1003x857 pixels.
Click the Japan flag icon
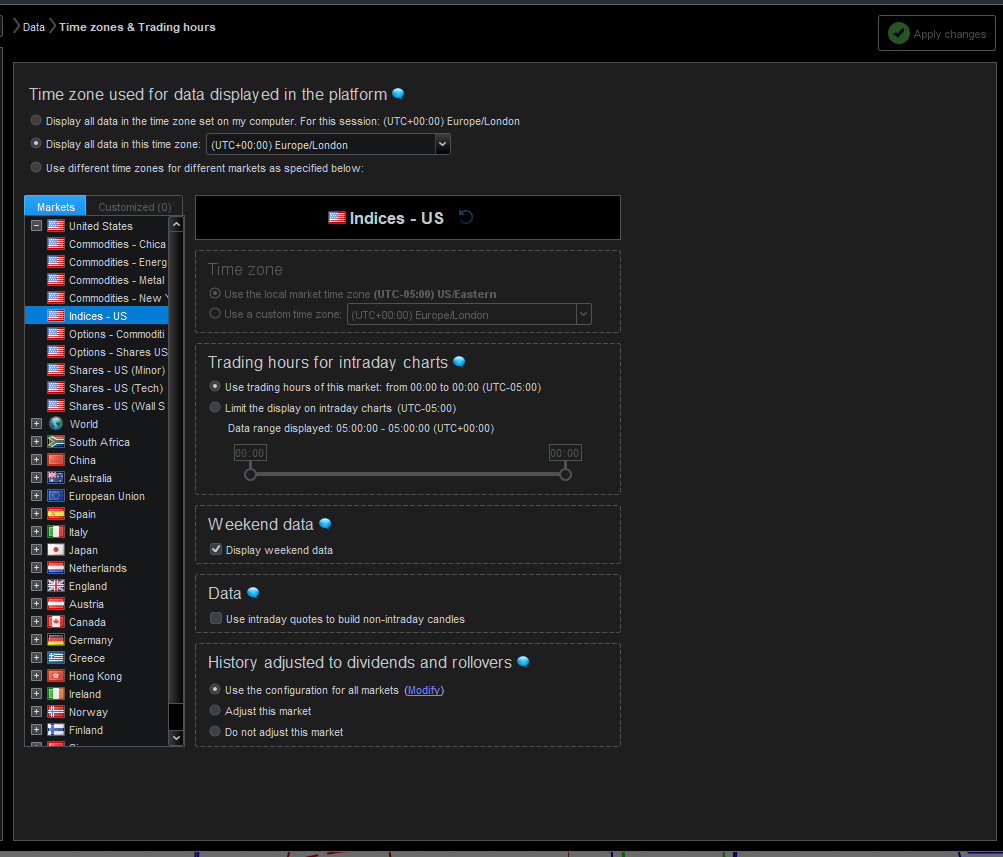[x=56, y=549]
